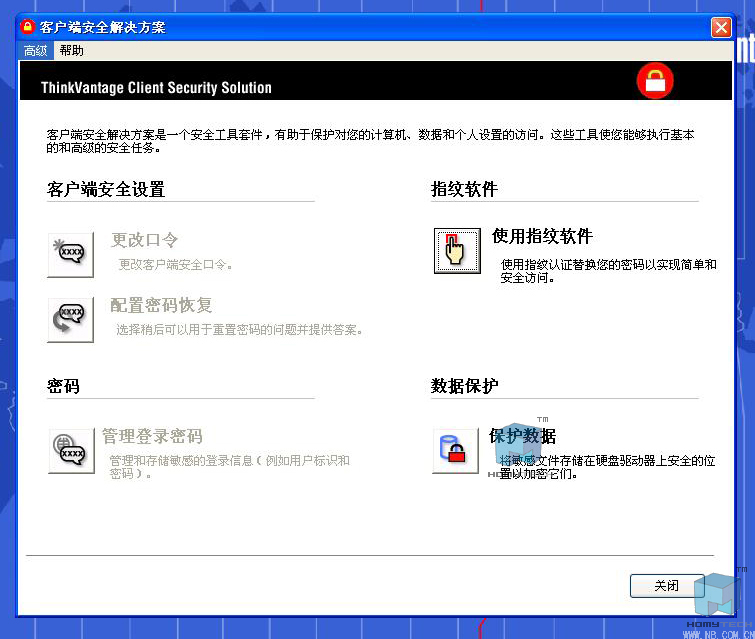This screenshot has height=639, width=755.
Task: Select the 更改口令 text label
Action: [x=145, y=240]
